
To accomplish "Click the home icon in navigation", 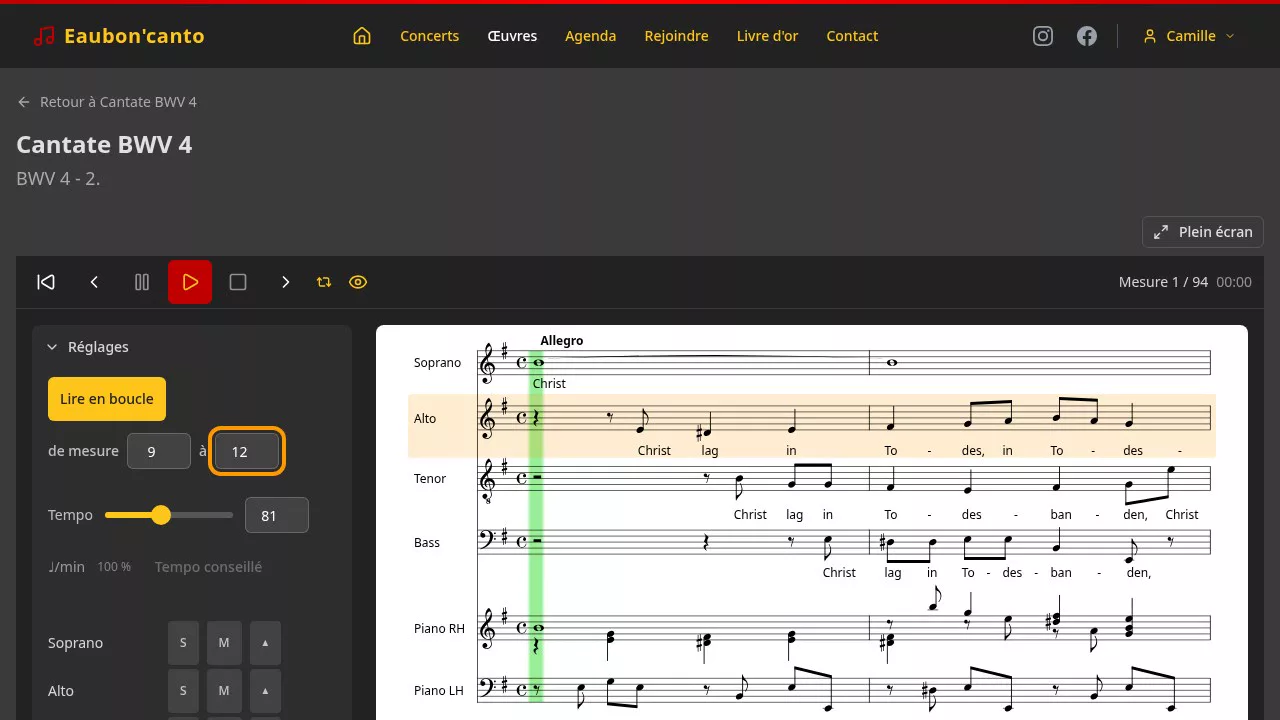I will pos(362,36).
